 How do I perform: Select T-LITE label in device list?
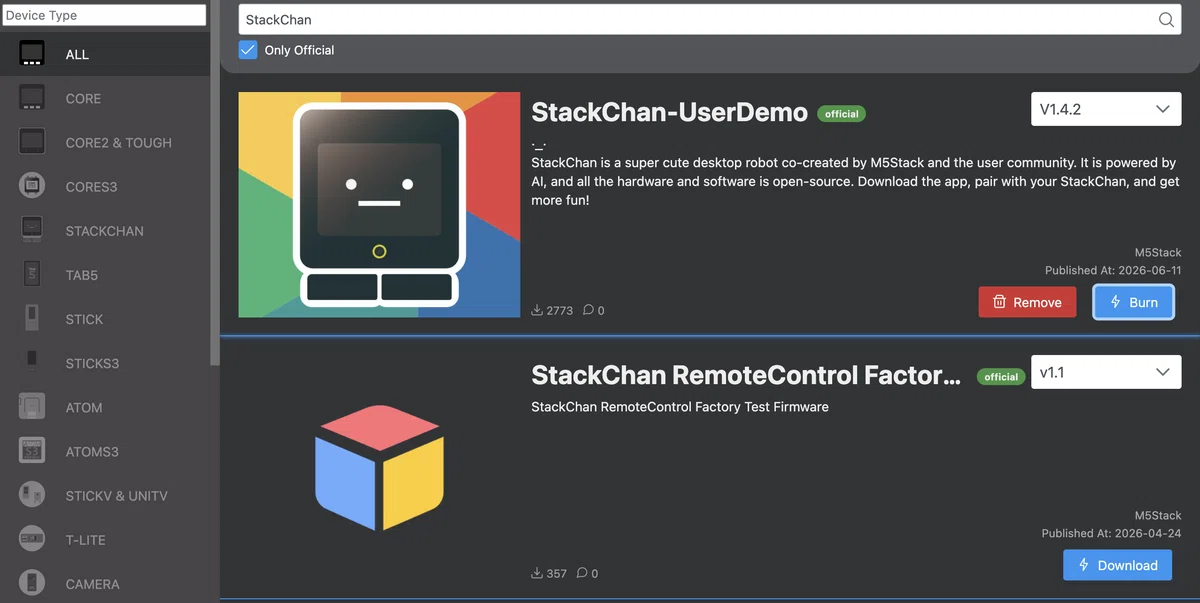[86, 540]
